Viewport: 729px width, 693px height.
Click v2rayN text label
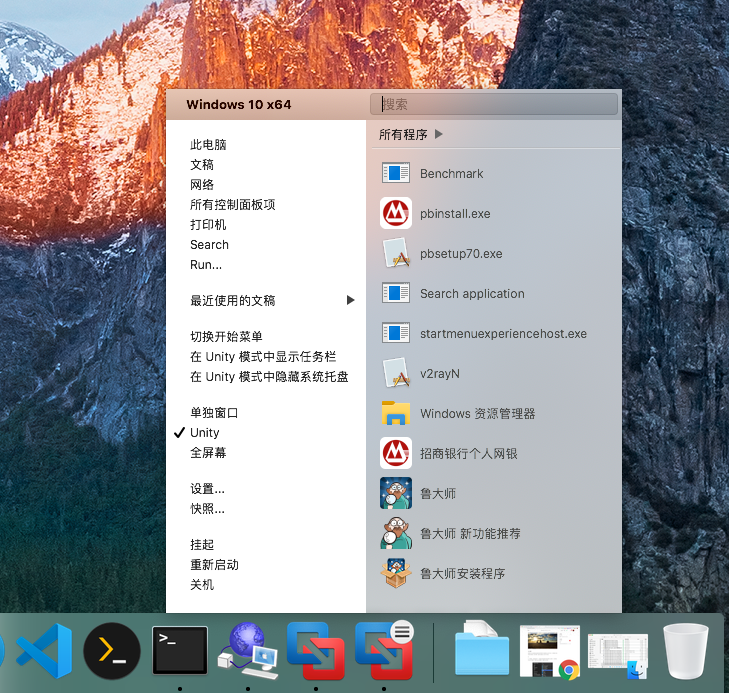440,373
